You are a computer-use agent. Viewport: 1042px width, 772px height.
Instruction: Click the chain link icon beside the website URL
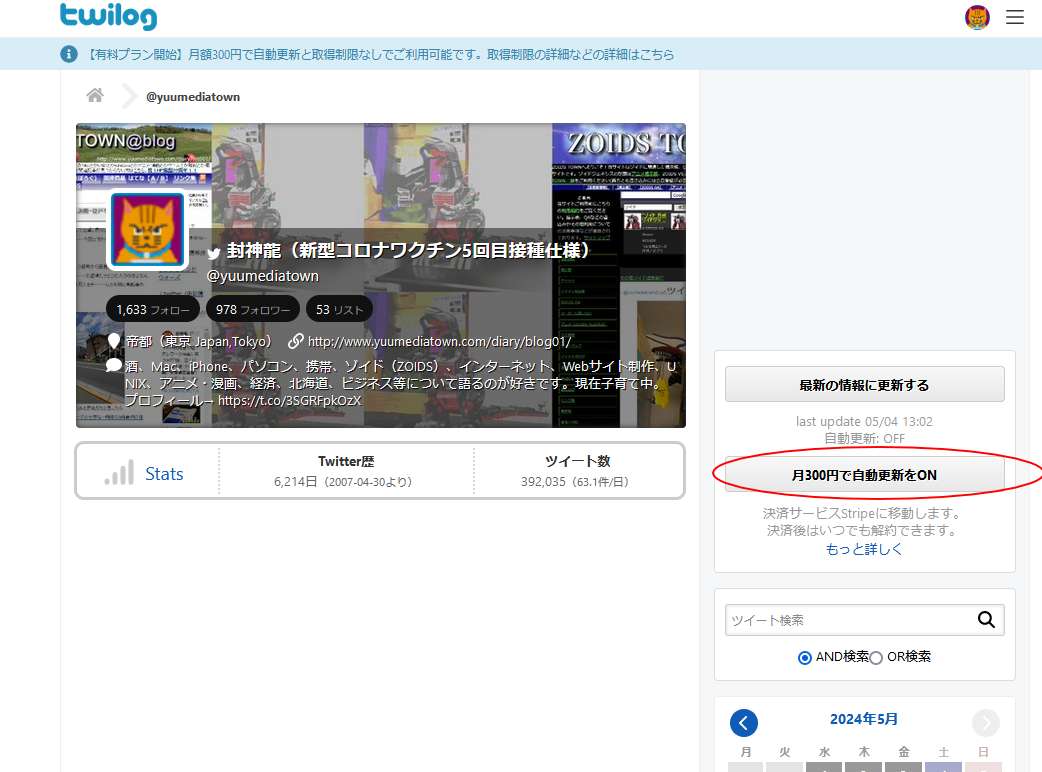coord(296,341)
